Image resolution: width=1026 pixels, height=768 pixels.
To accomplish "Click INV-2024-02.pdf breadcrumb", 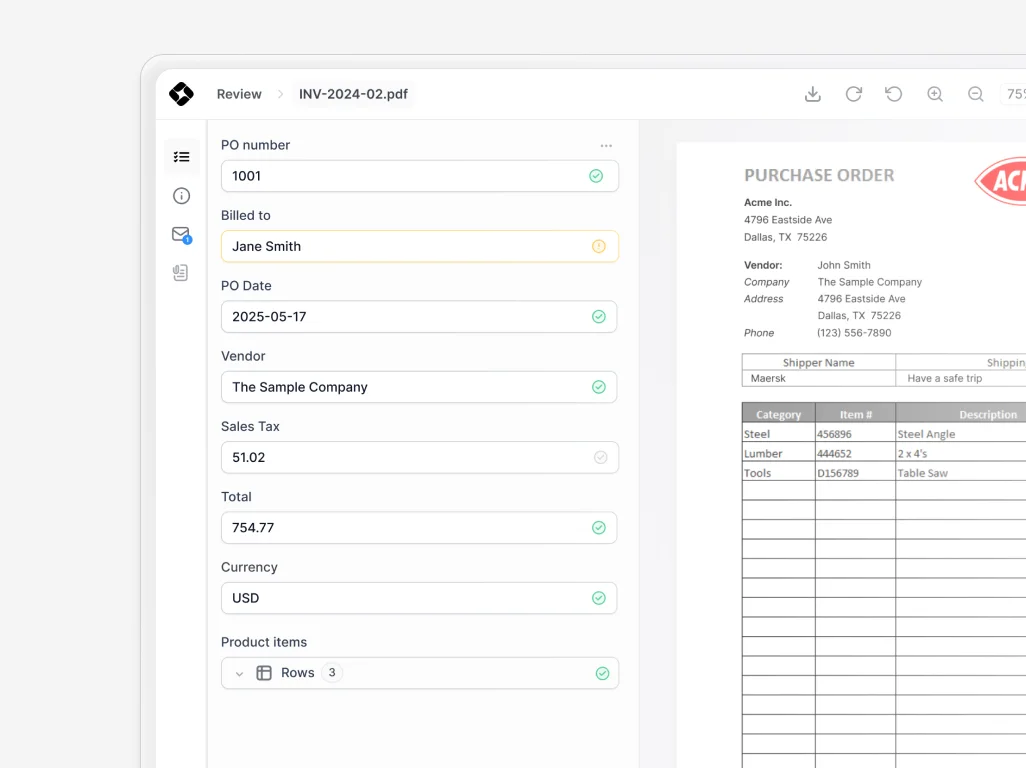I will (x=353, y=94).
